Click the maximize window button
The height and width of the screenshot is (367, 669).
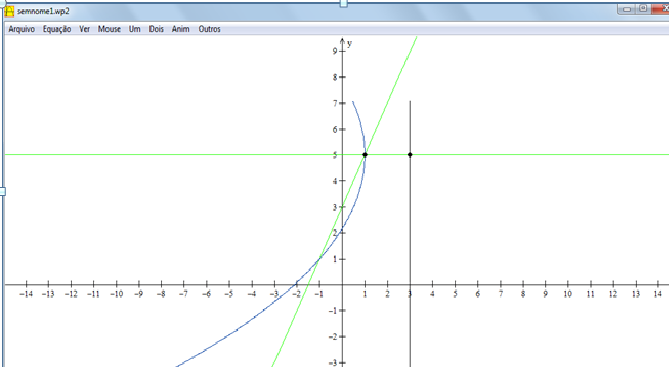[643, 9]
